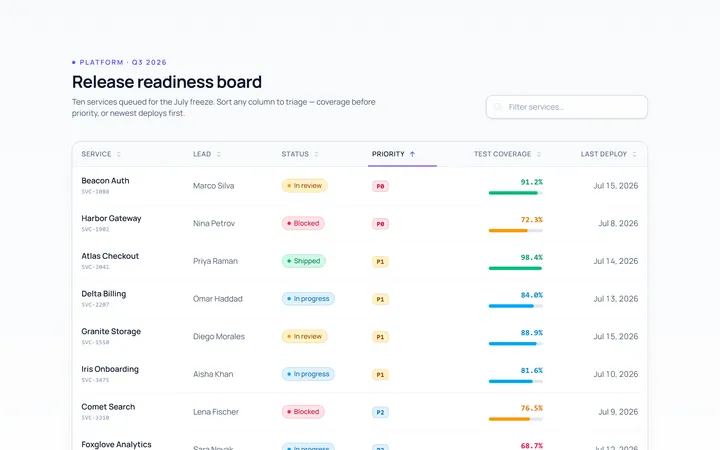Select the Iris Onboarding service name
720x450 pixels.
(110, 369)
